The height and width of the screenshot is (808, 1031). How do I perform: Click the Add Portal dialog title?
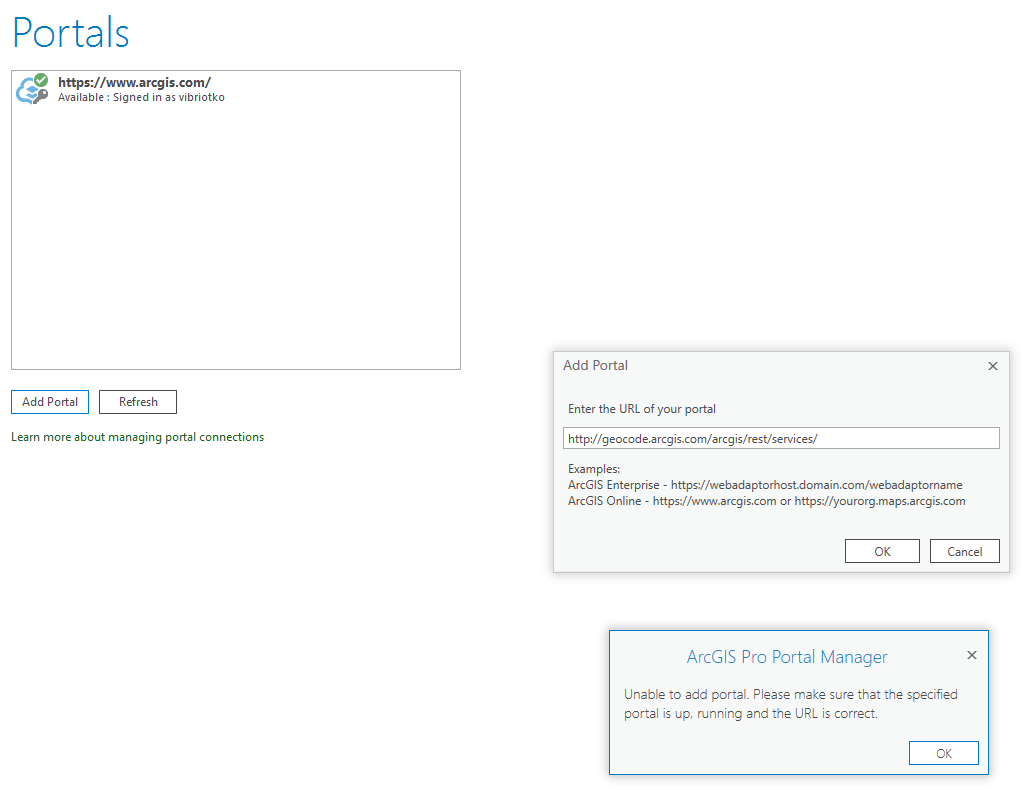[x=595, y=366]
